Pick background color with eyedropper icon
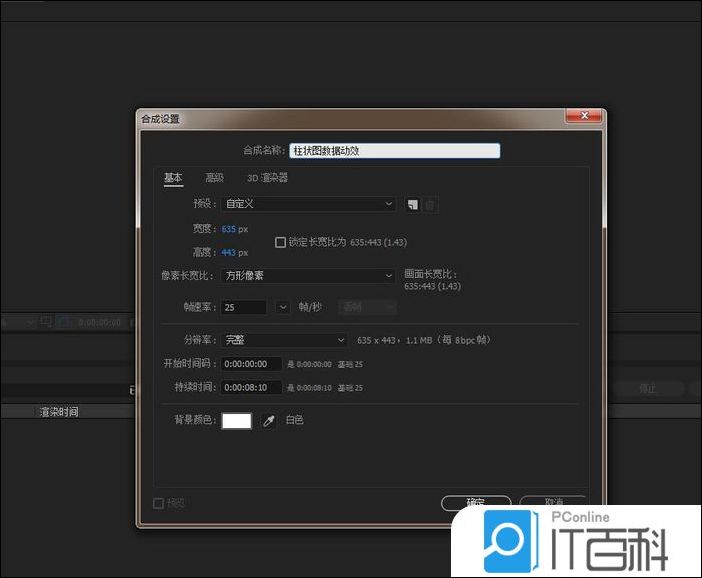Viewport: 702px width, 578px height. pyautogui.click(x=269, y=421)
